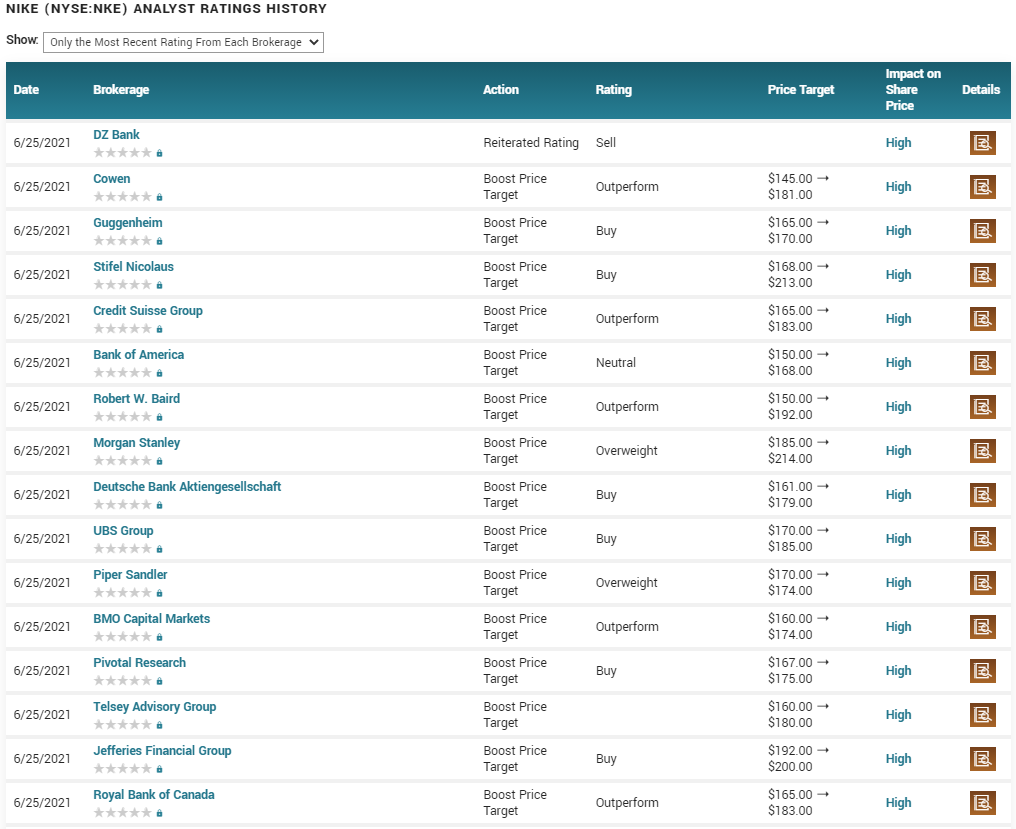Open the Guggenheim brokerage link
Image resolution: width=1016 pixels, height=829 pixels.
(128, 223)
